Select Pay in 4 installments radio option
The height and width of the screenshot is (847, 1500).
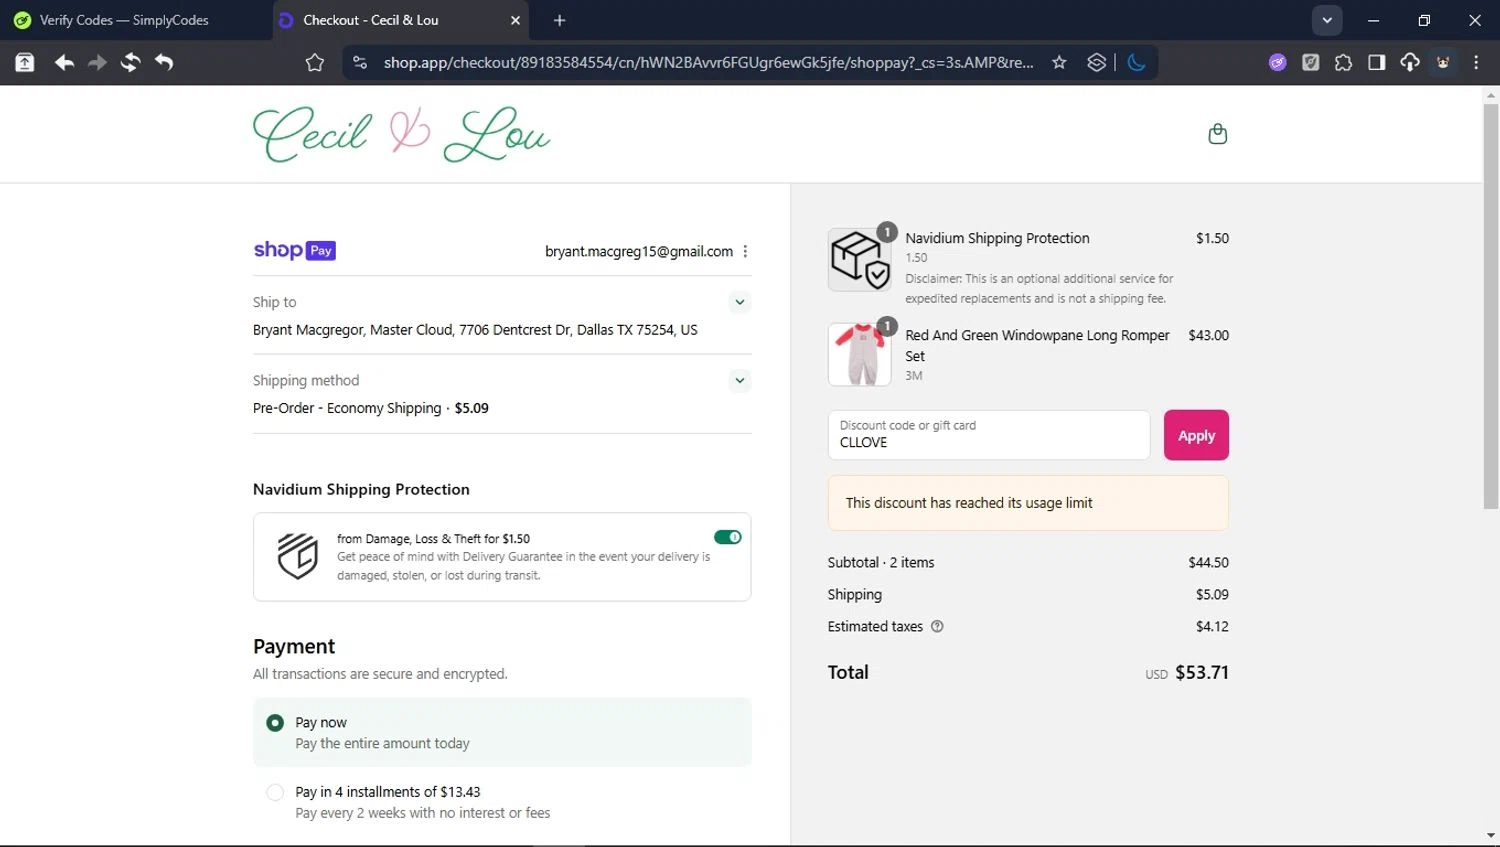(x=275, y=792)
